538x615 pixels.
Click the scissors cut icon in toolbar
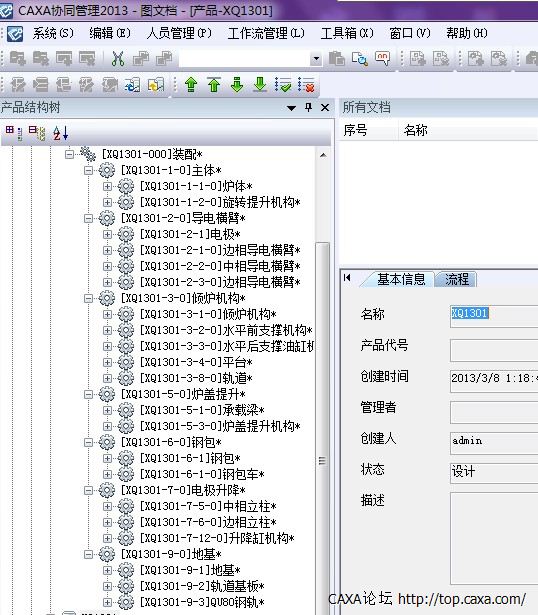coord(117,59)
